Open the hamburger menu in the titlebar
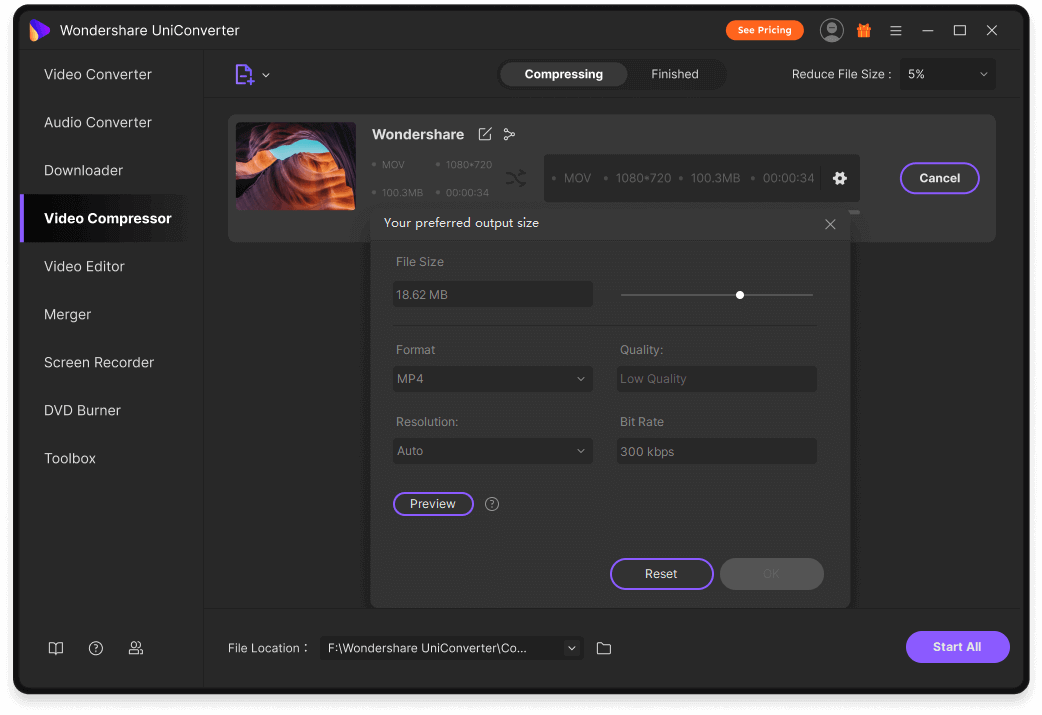Image resolution: width=1042 pixels, height=715 pixels. pos(895,30)
